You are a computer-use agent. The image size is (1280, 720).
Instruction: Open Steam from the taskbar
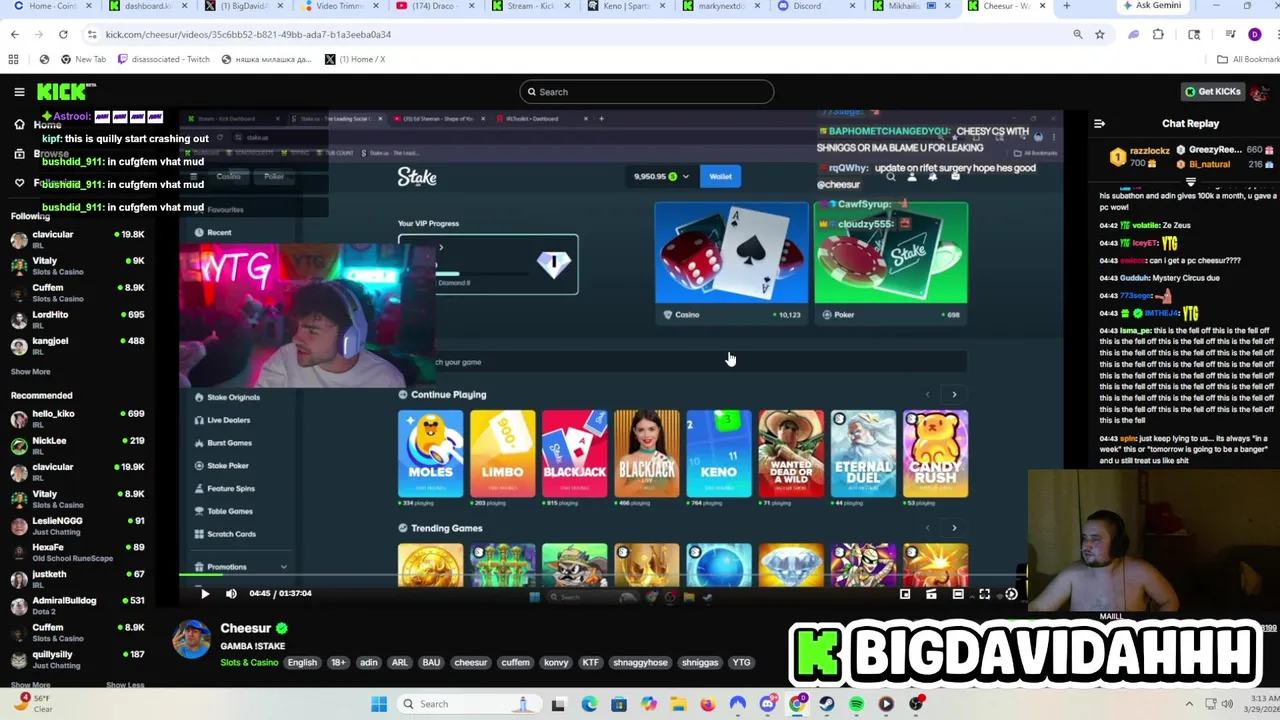pos(827,704)
